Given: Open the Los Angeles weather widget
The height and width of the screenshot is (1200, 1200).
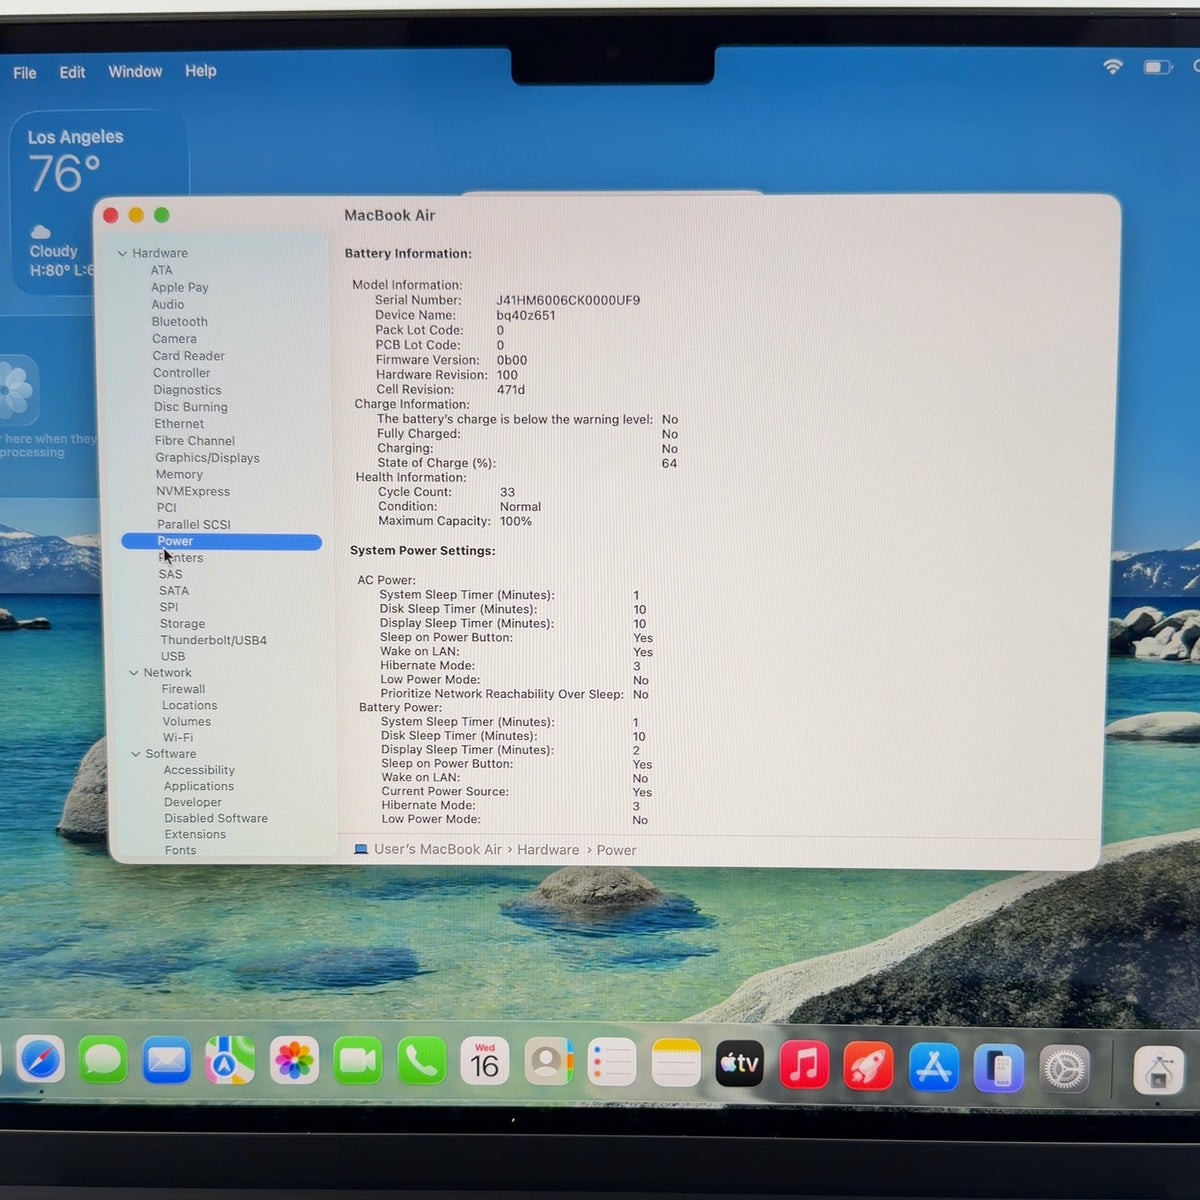Looking at the screenshot, I should coord(98,203).
